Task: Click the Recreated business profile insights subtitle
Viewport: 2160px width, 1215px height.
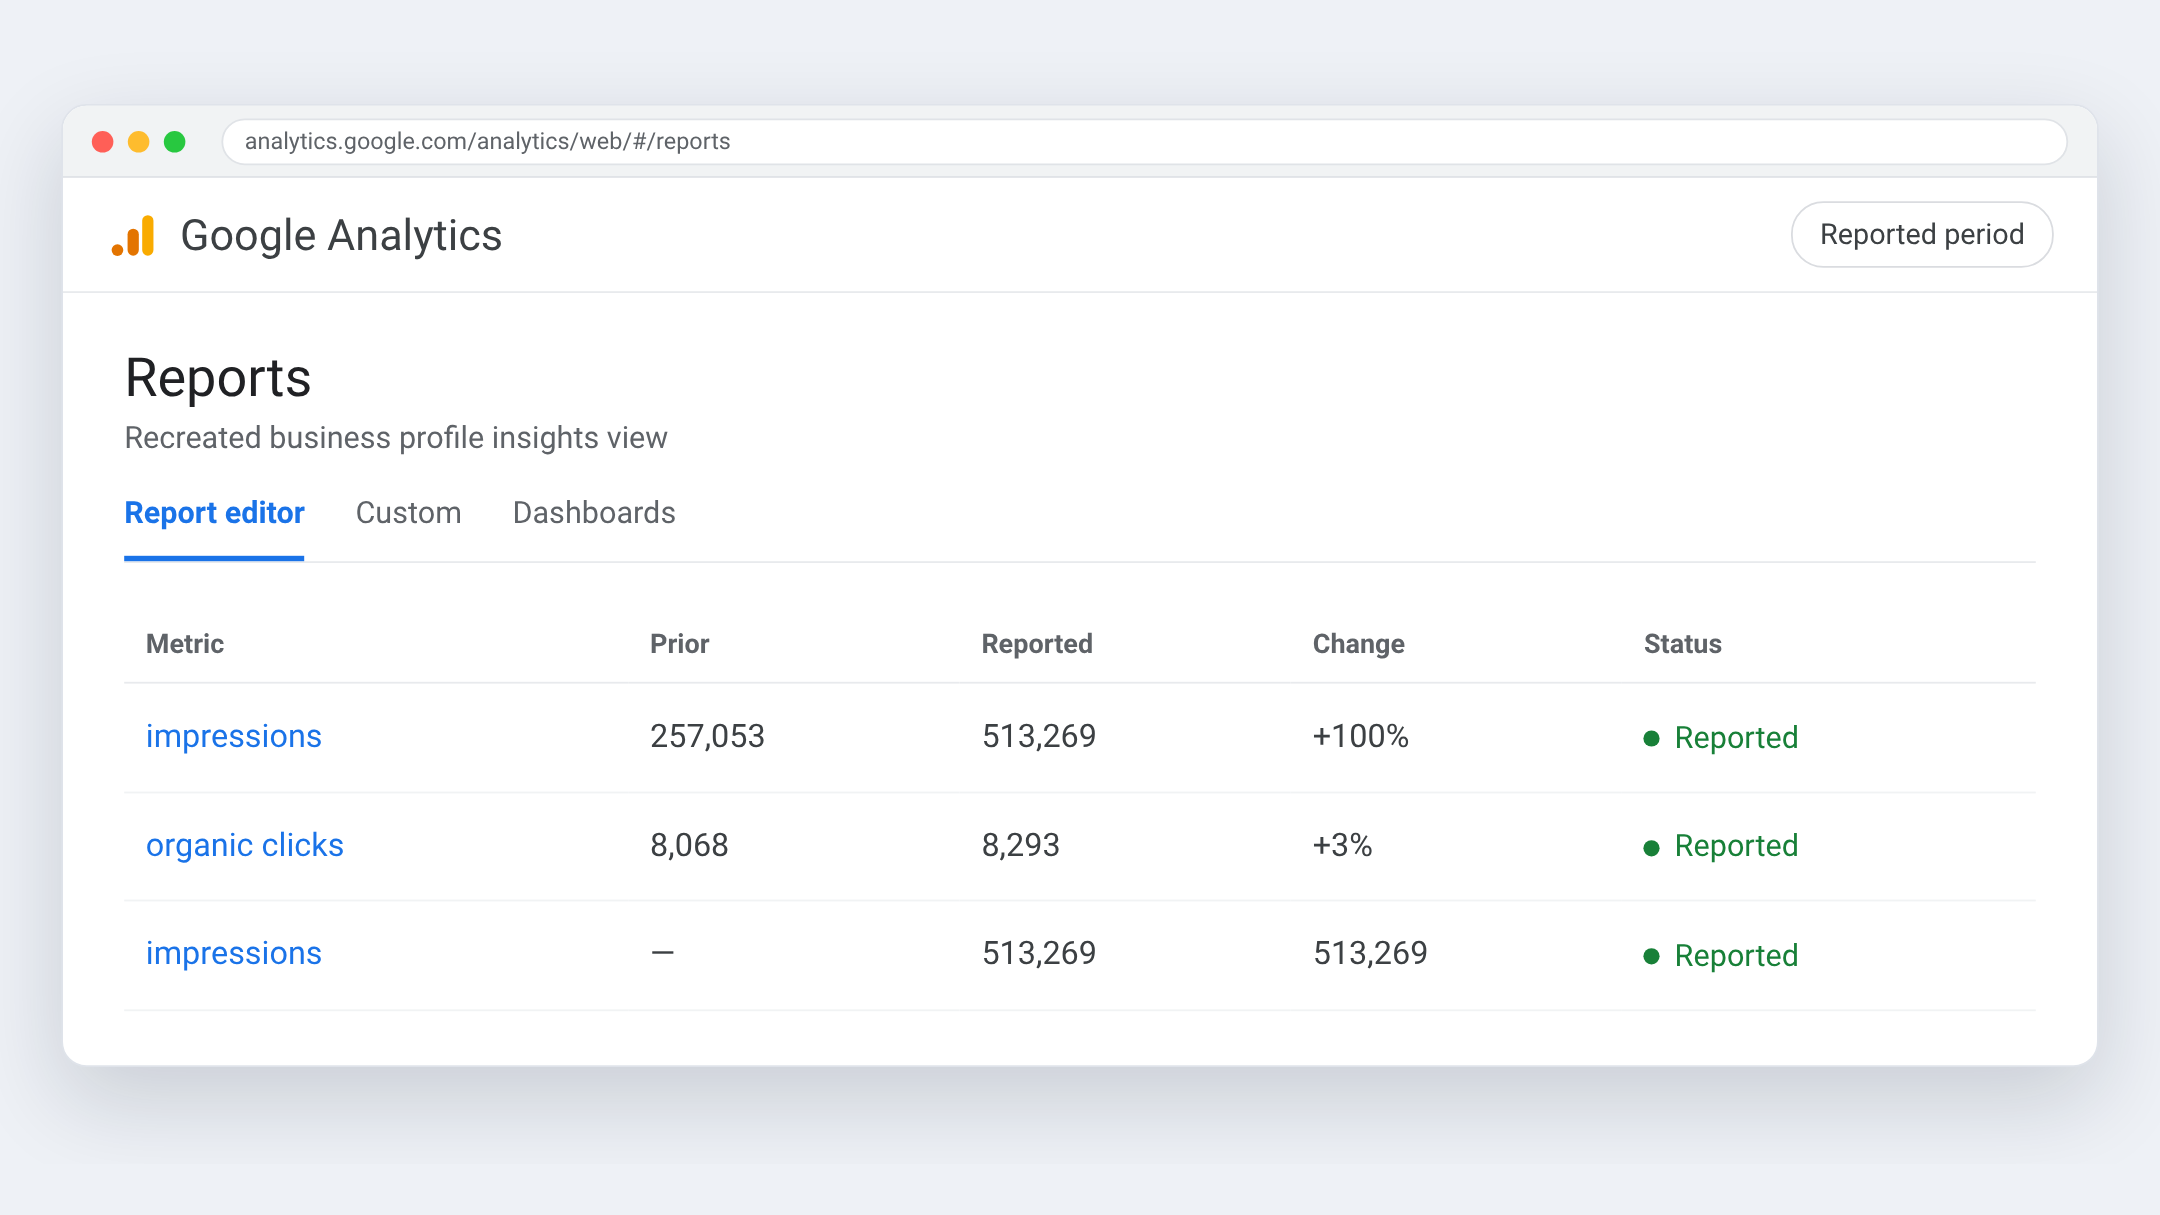Action: click(396, 438)
